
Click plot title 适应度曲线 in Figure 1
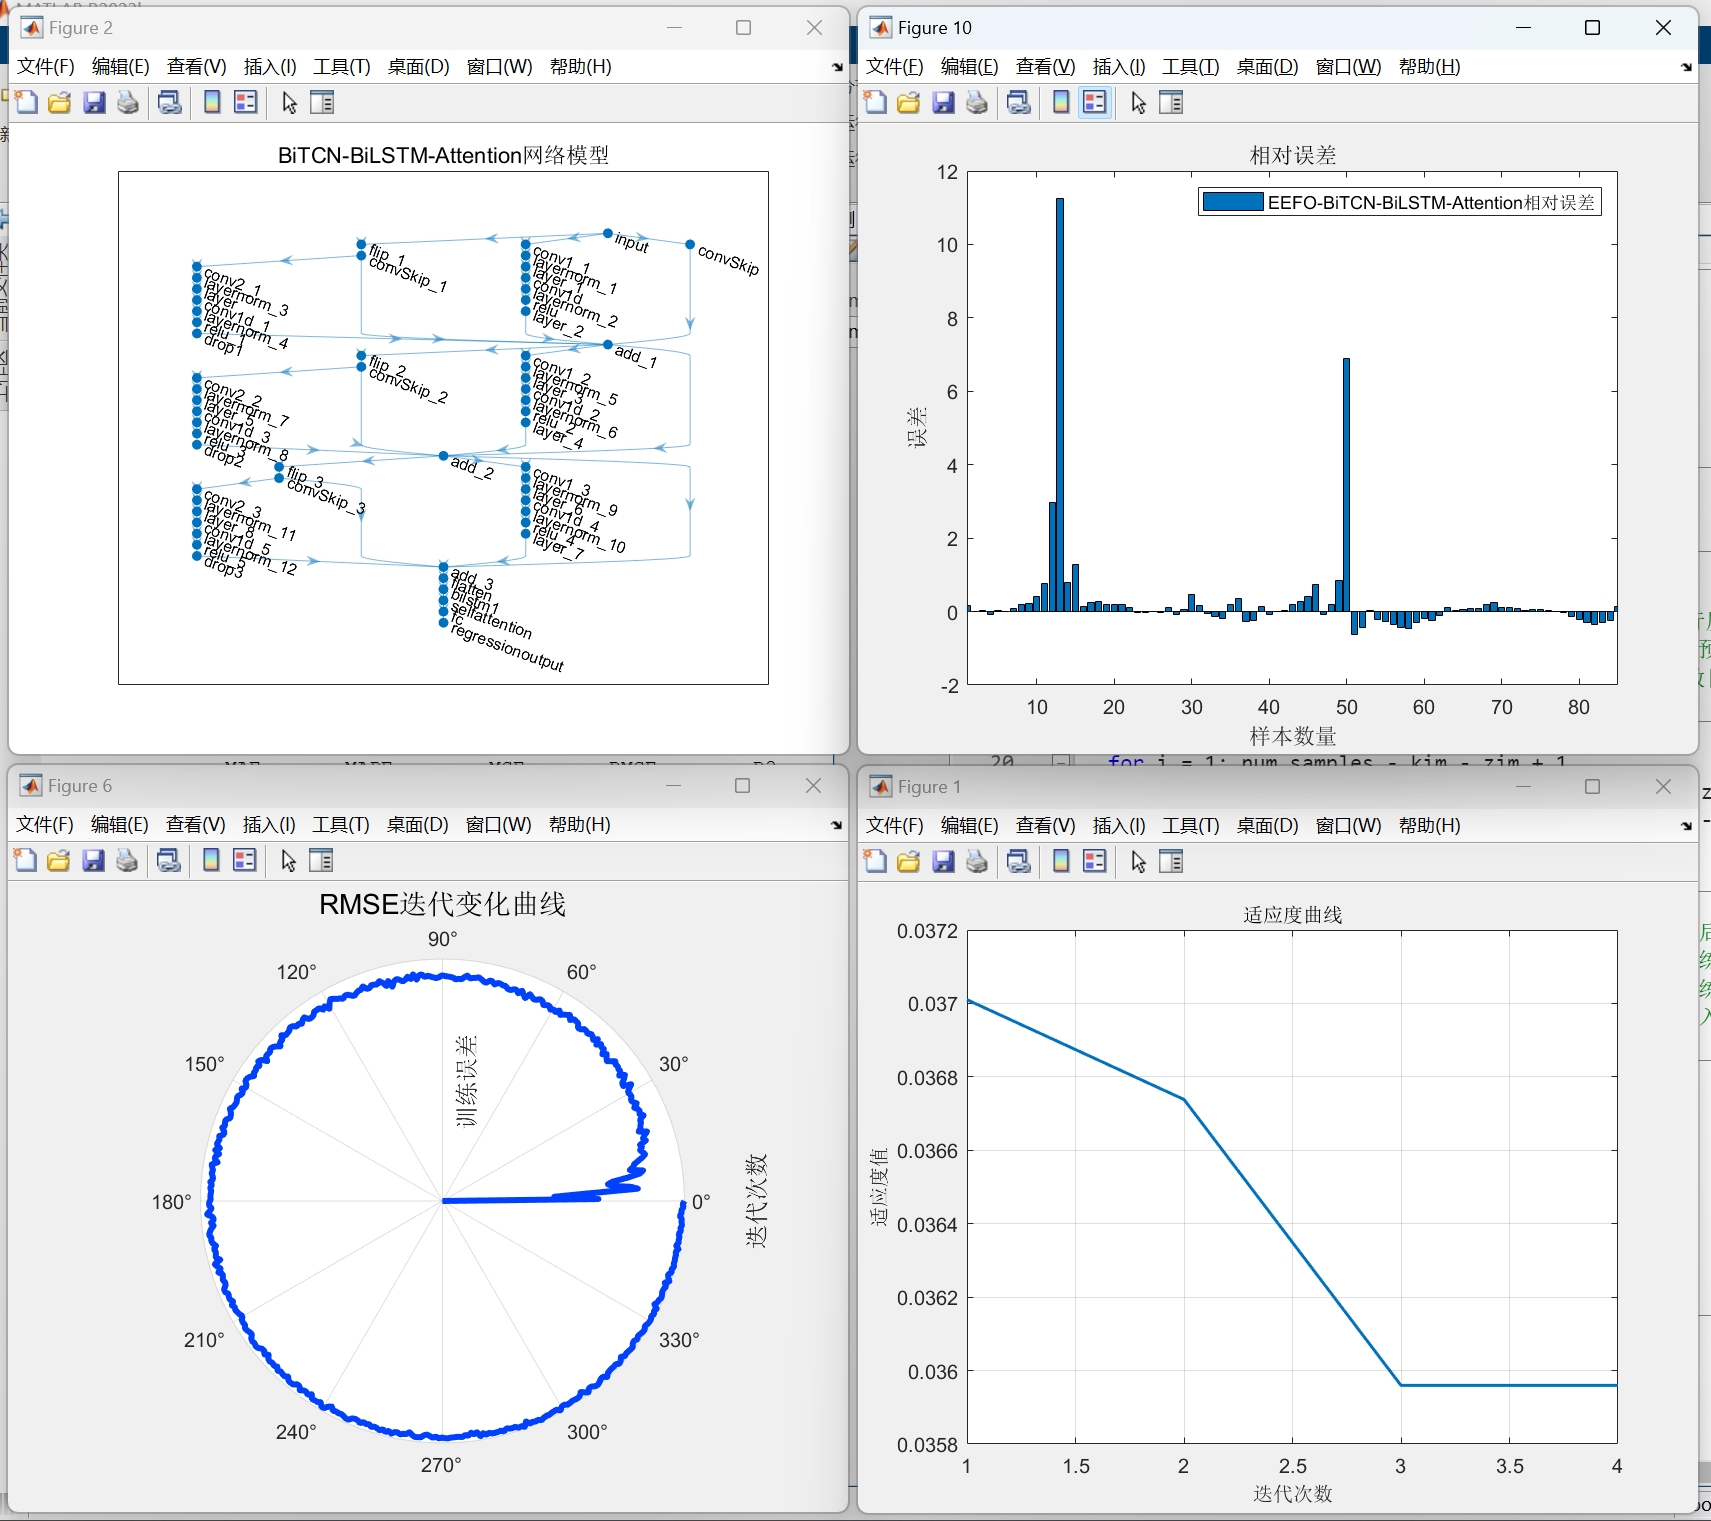pyautogui.click(x=1293, y=915)
